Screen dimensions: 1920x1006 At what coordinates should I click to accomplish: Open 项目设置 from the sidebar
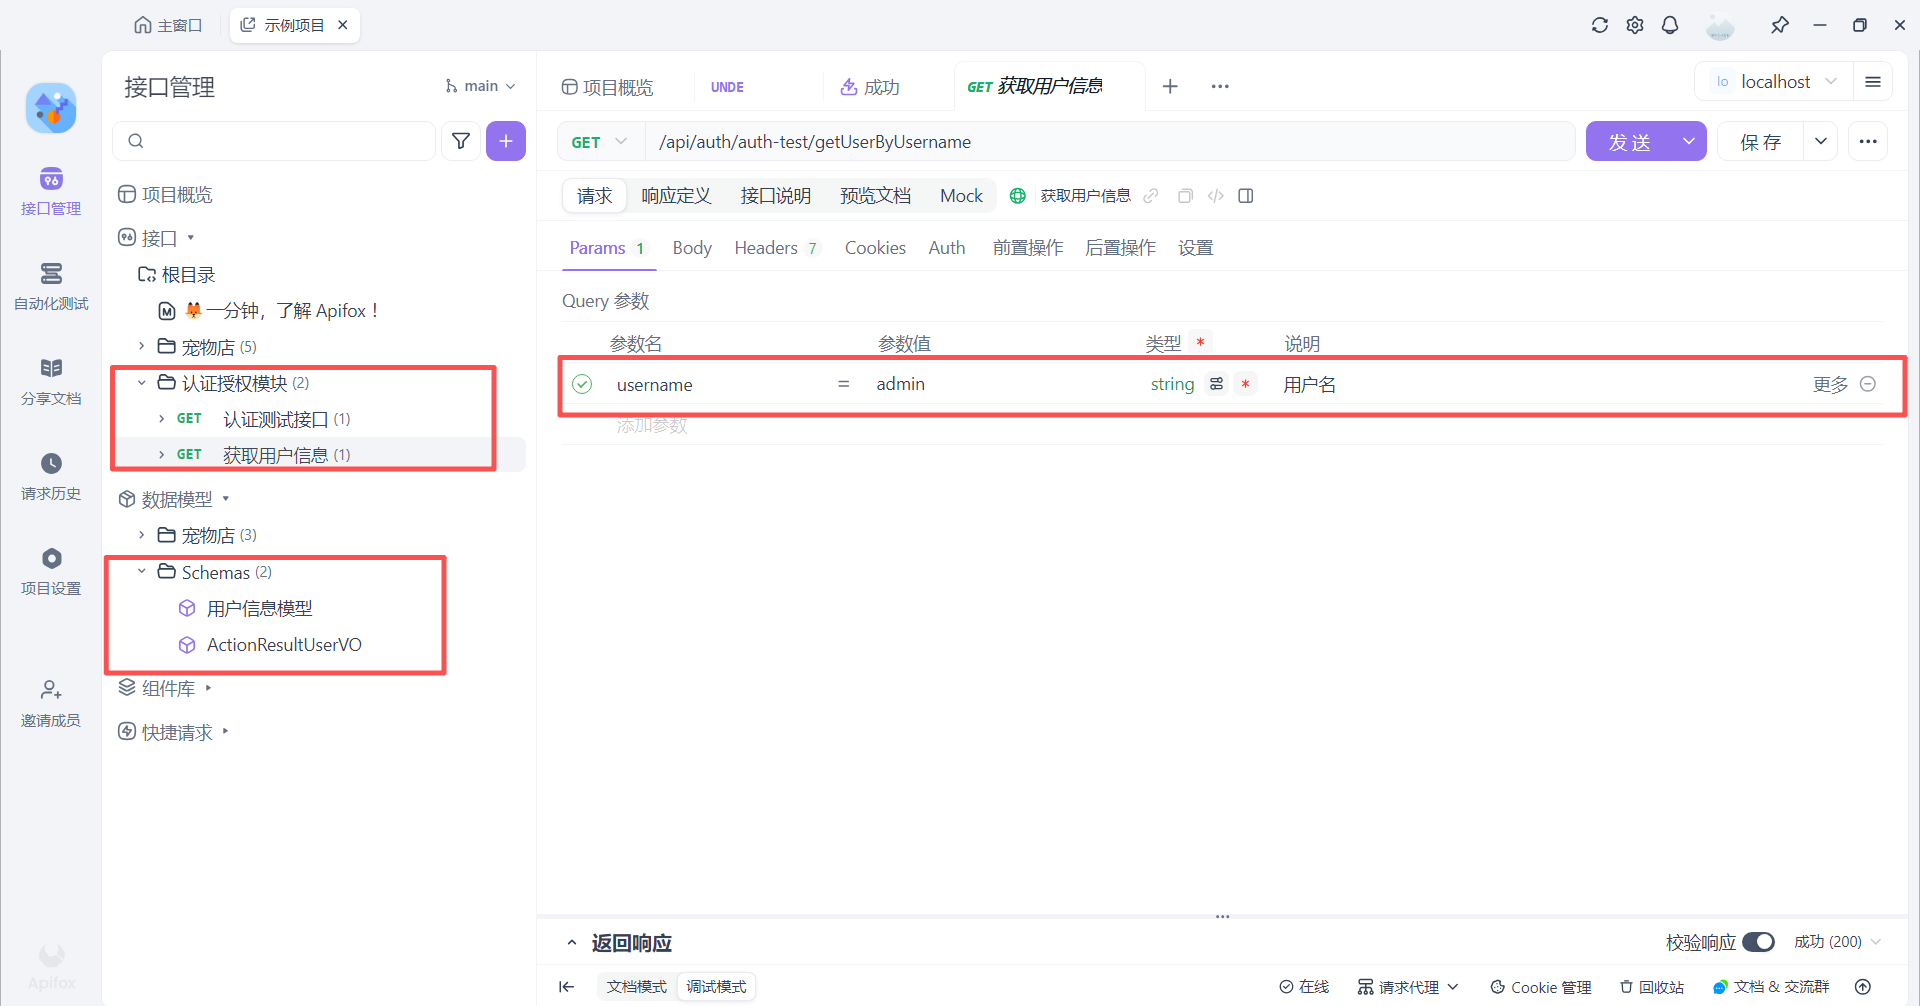(50, 571)
